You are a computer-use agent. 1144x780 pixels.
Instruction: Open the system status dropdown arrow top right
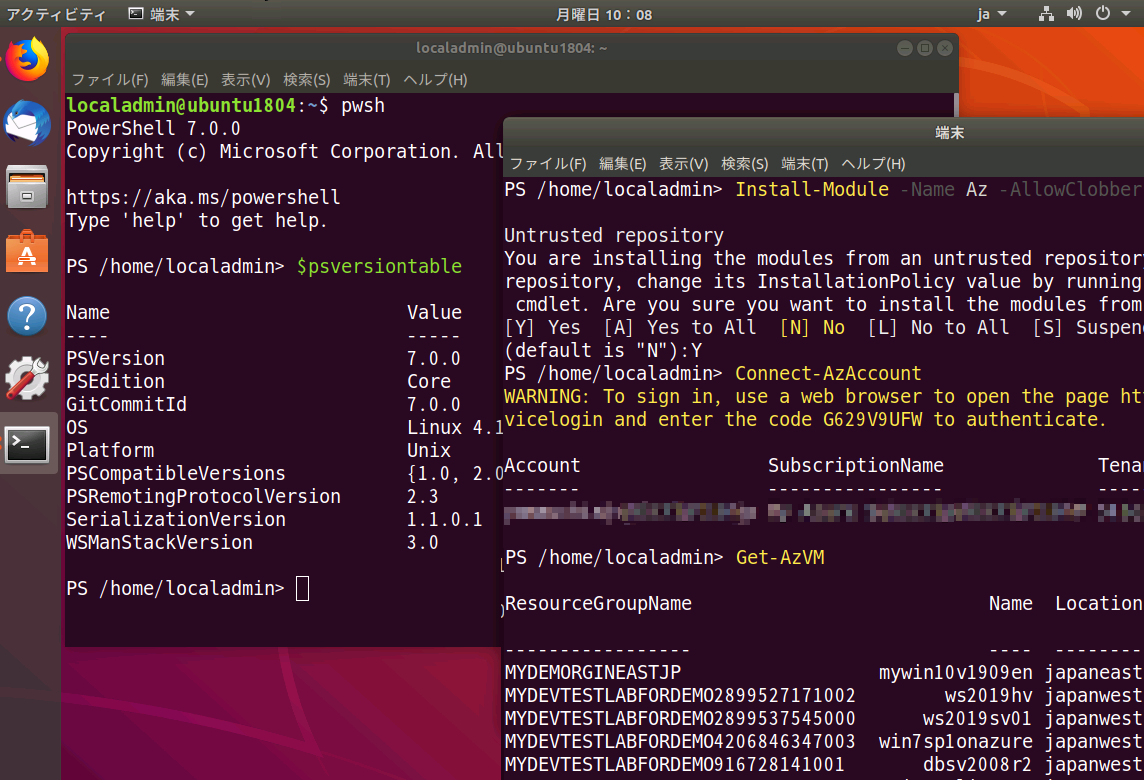coord(1125,14)
